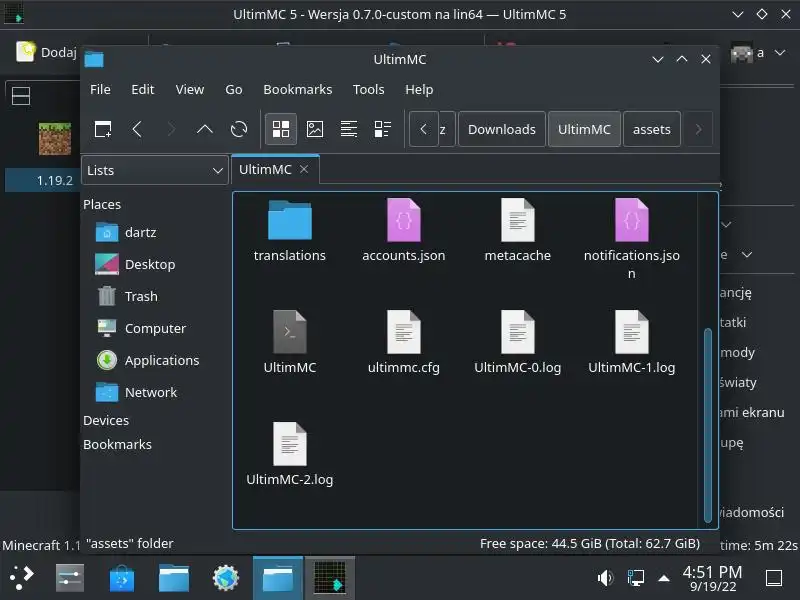Viewport: 800px width, 600px height.
Task: Collapse the UltimMC group expander icon
Action: click(21, 96)
